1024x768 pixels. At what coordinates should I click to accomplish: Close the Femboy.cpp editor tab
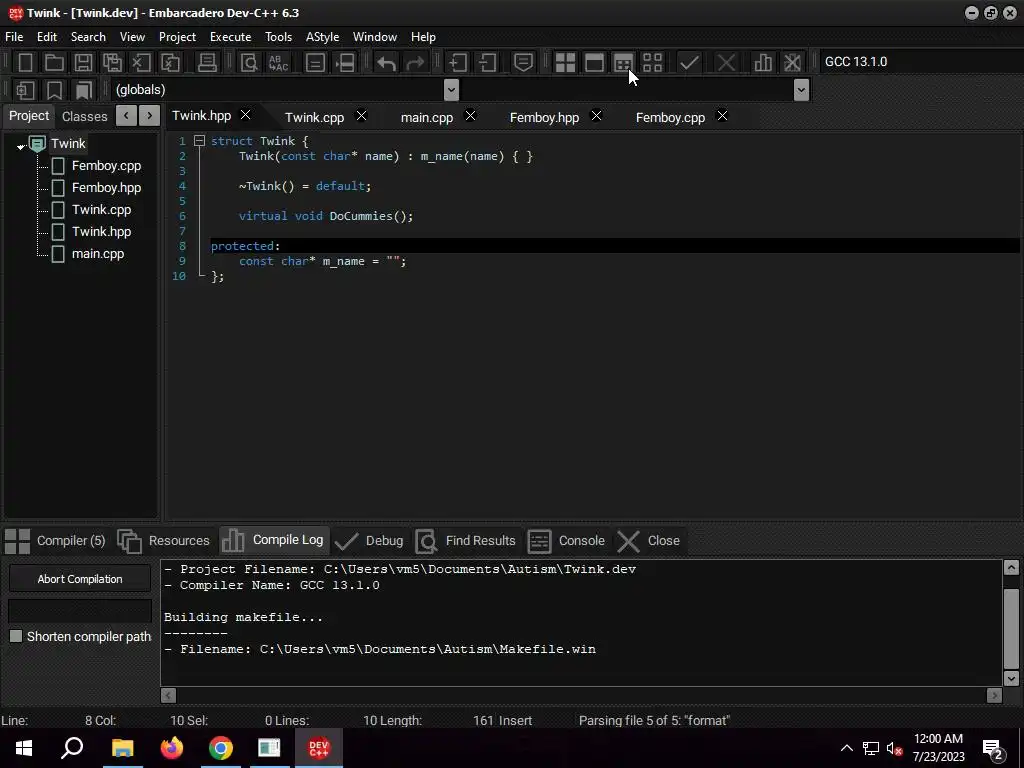click(x=722, y=116)
